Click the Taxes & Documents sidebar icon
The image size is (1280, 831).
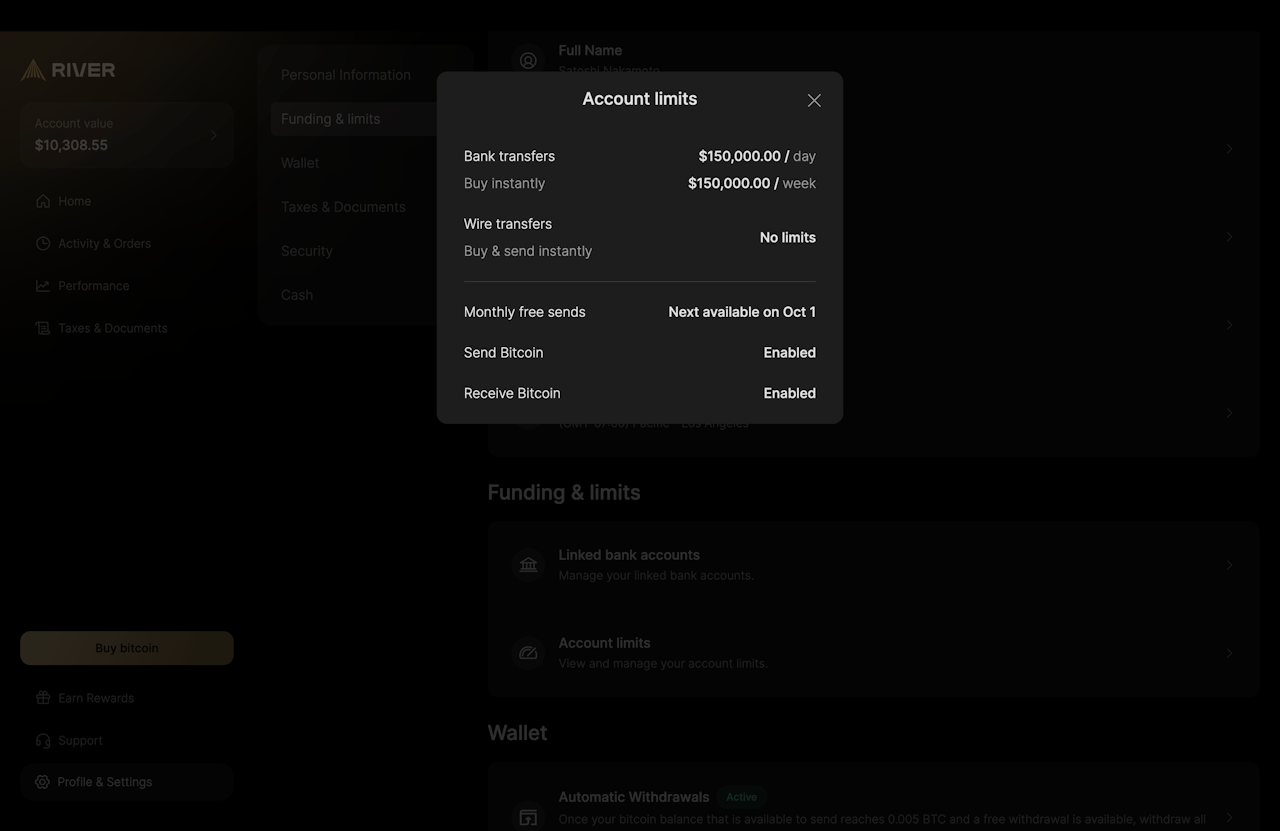pyautogui.click(x=43, y=328)
